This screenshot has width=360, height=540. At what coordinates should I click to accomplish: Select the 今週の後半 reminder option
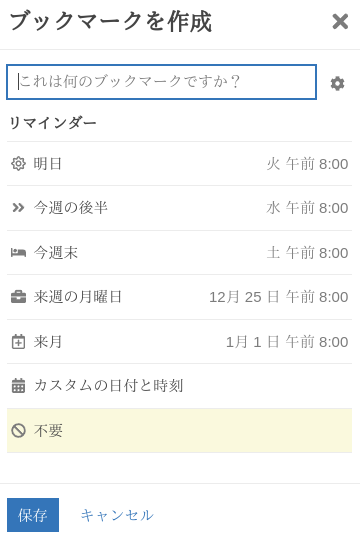coord(179,208)
